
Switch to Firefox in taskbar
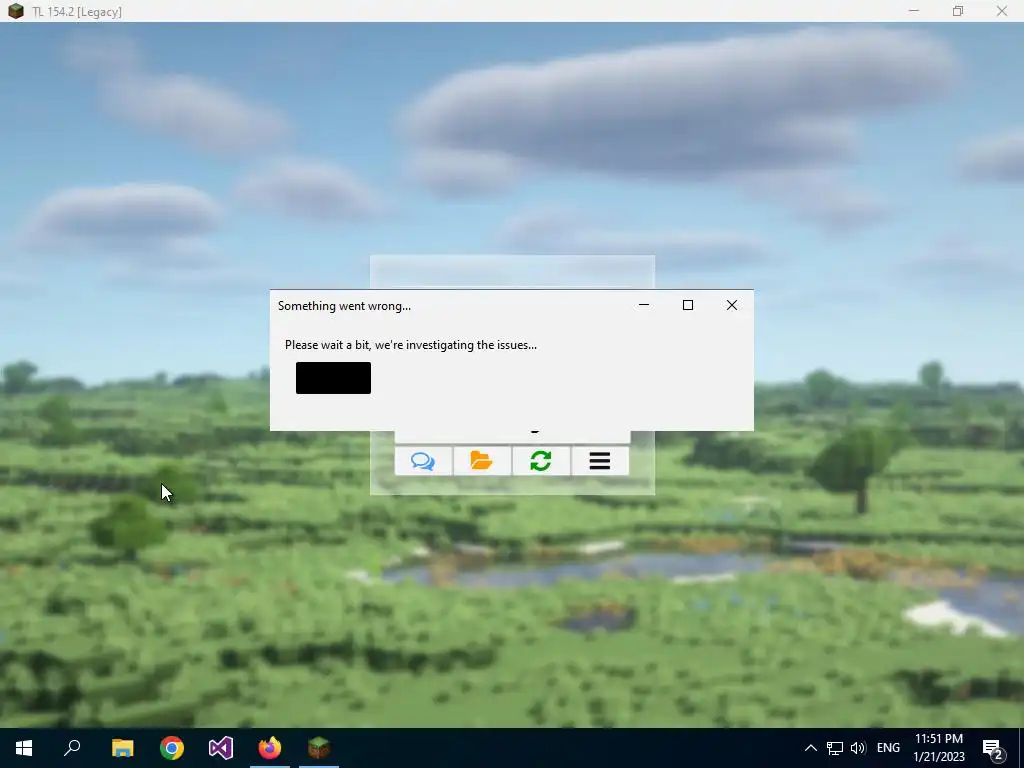[x=270, y=748]
